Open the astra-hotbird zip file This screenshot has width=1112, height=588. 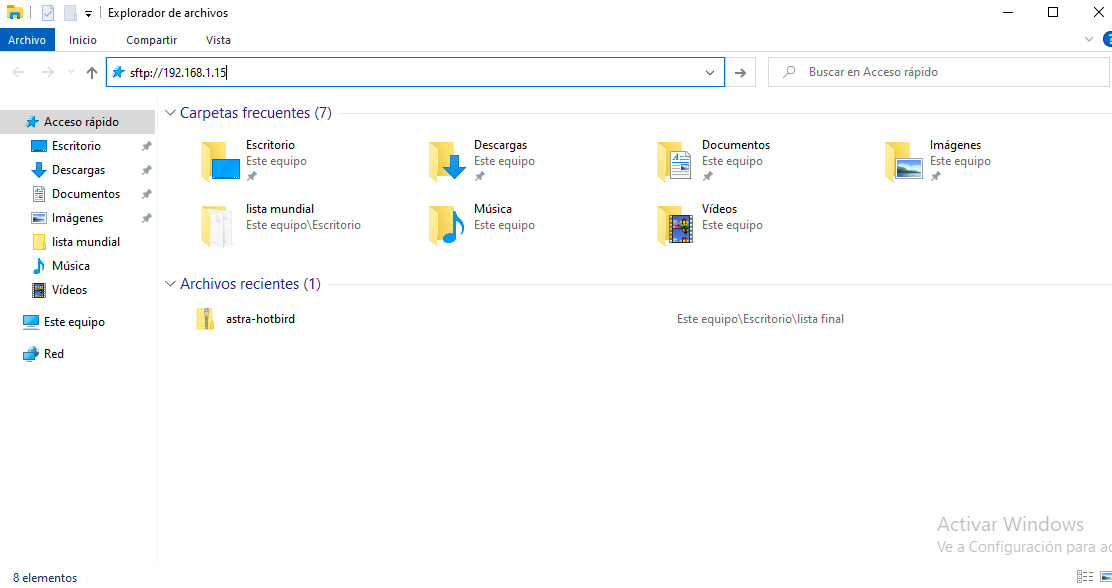pyautogui.click(x=205, y=319)
